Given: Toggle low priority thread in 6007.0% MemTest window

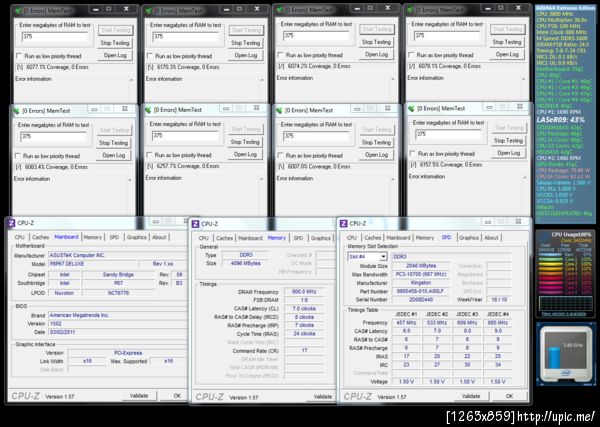Looking at the screenshot, I should [280, 156].
